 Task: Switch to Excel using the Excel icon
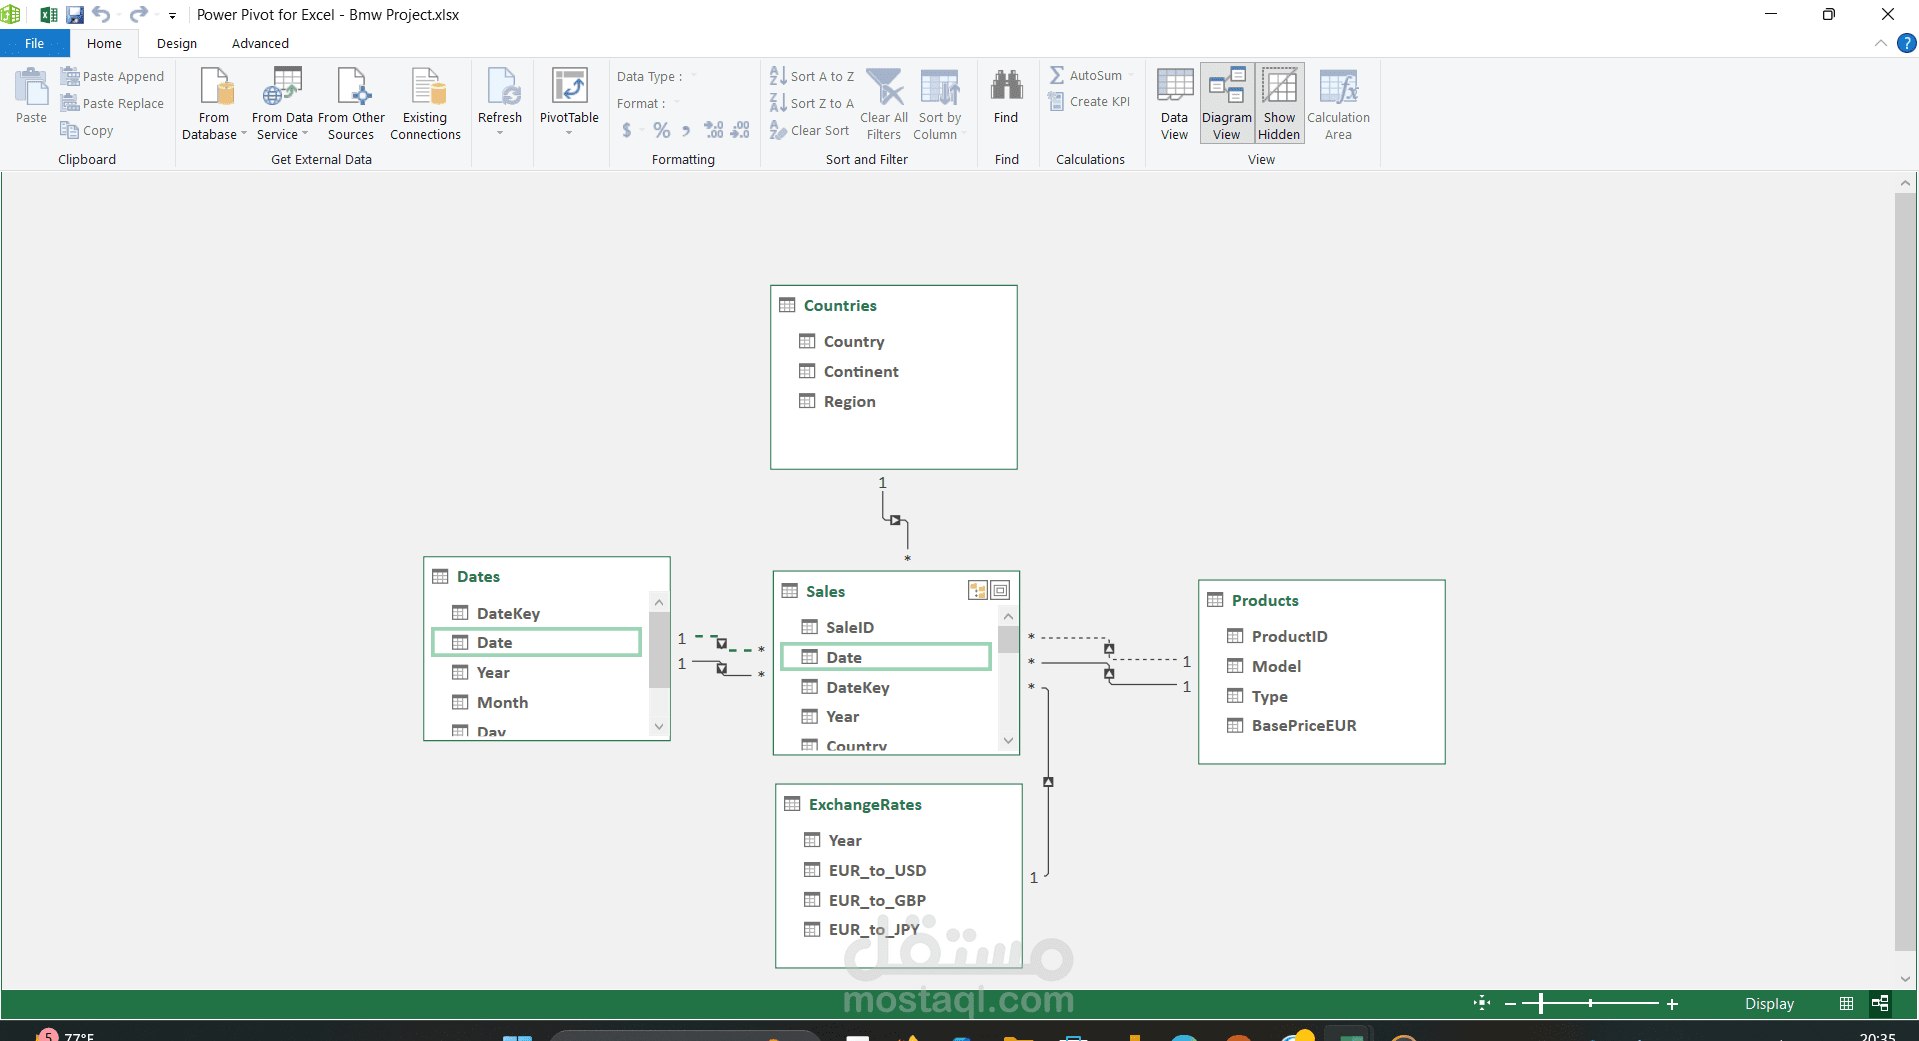tap(48, 15)
